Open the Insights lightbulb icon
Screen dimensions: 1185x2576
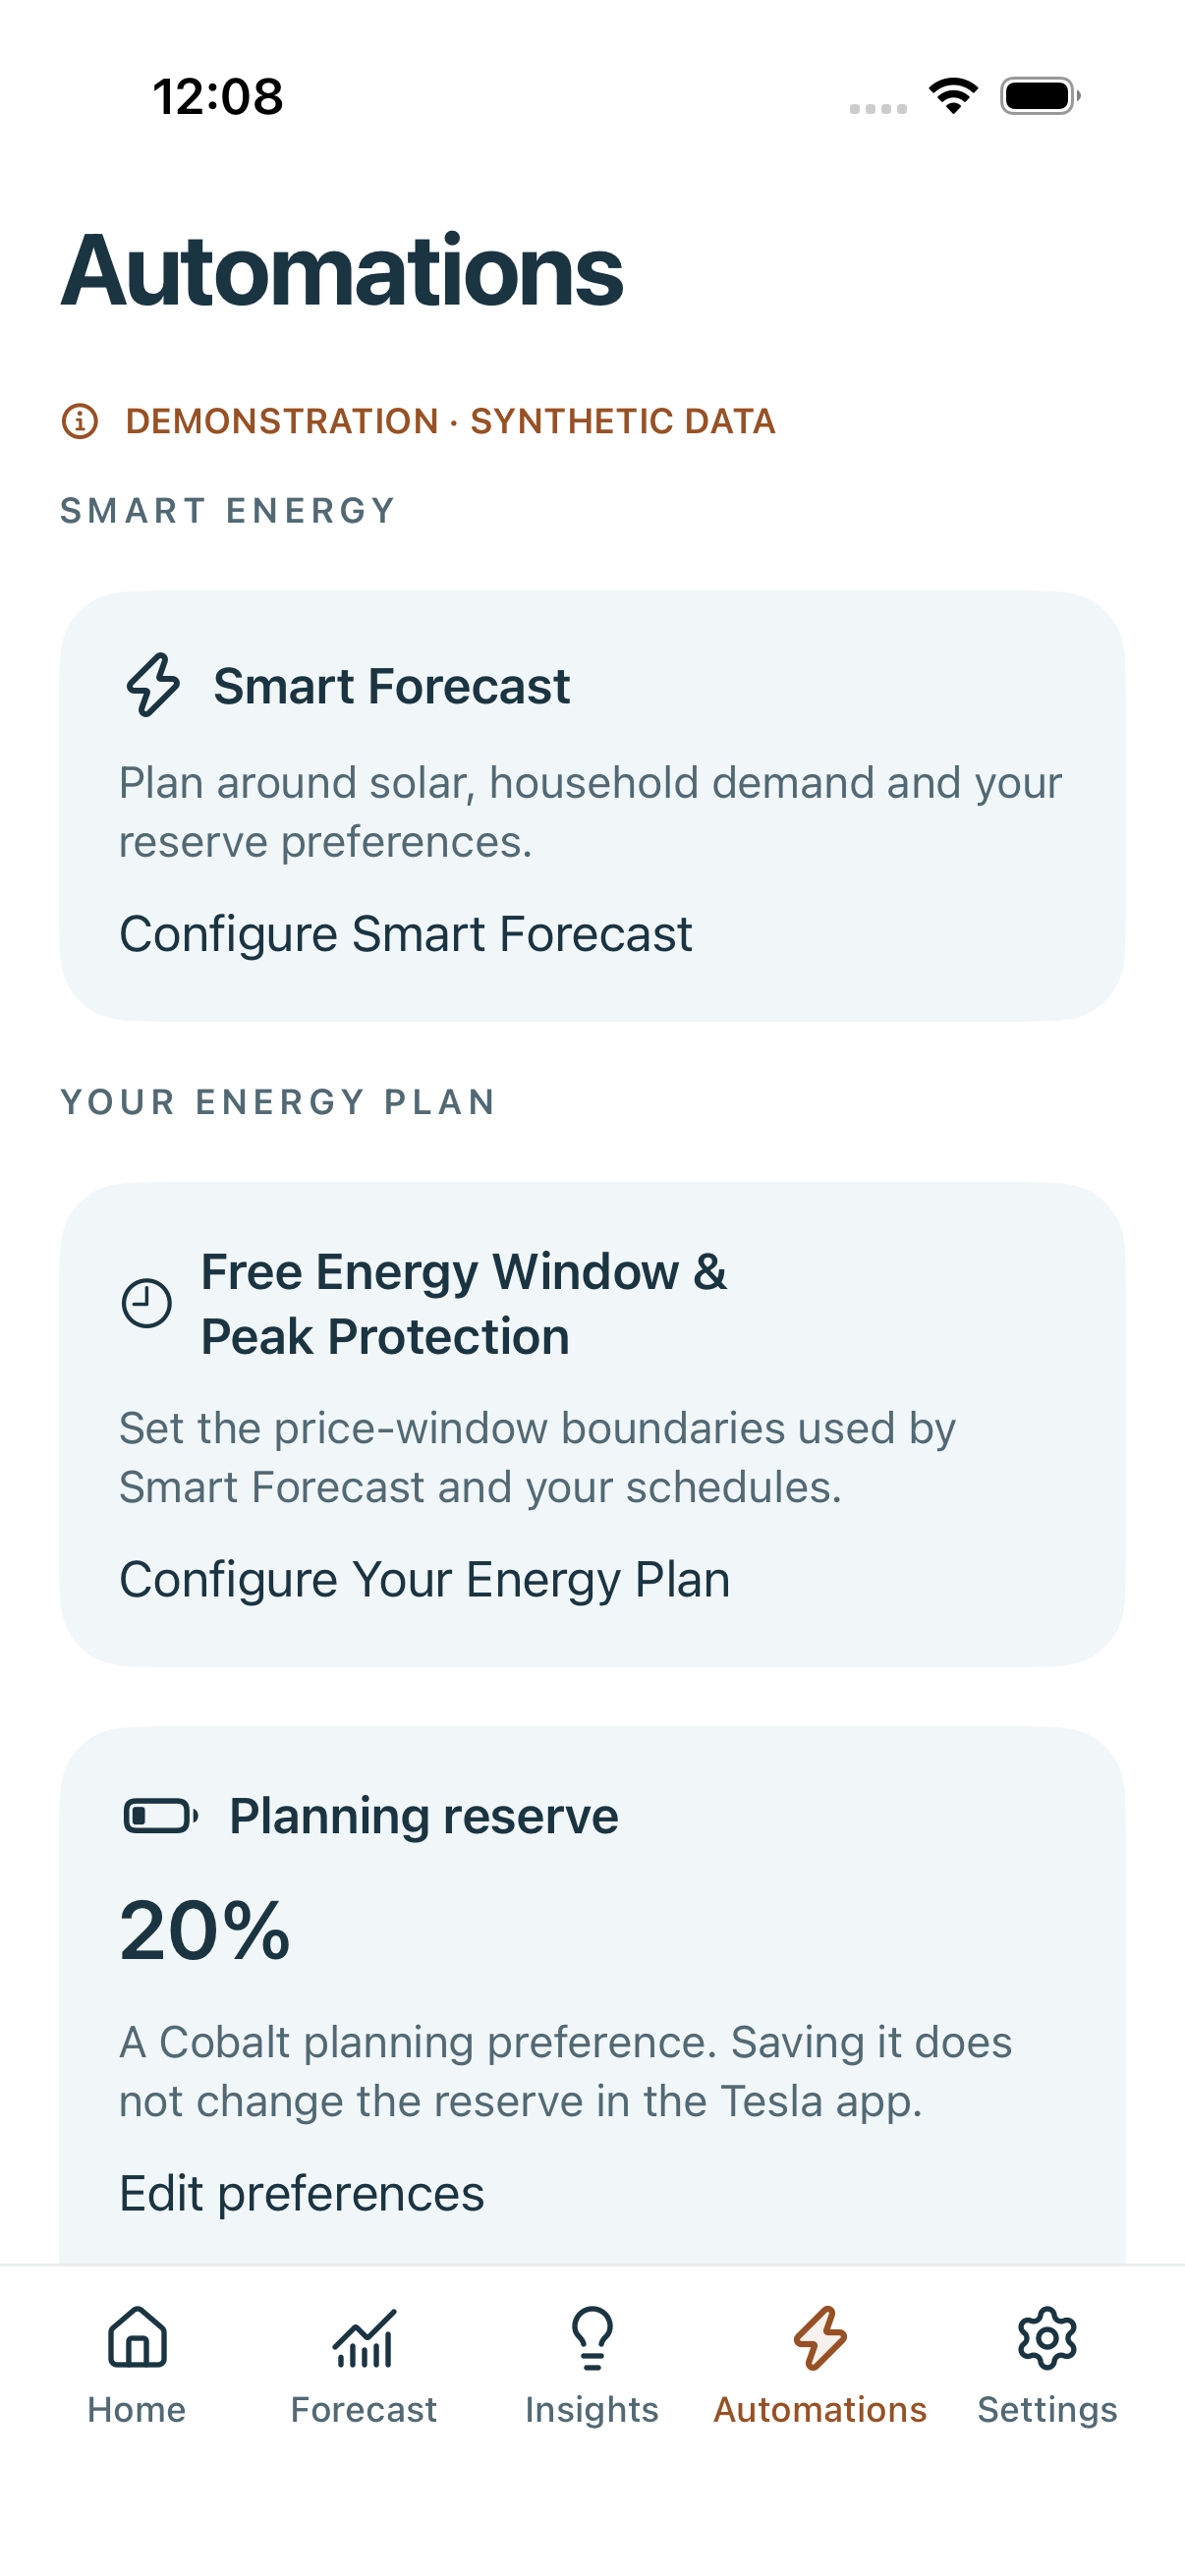[x=592, y=2337]
